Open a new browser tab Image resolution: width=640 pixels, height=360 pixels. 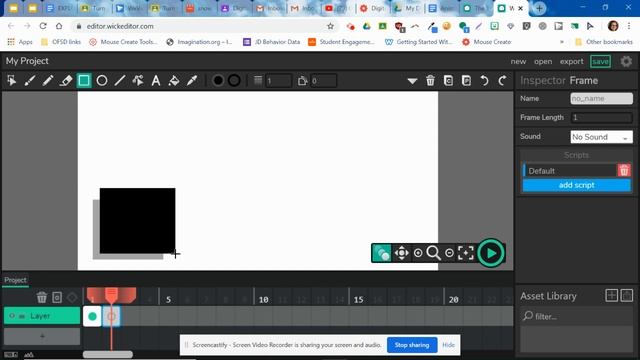[x=539, y=8]
